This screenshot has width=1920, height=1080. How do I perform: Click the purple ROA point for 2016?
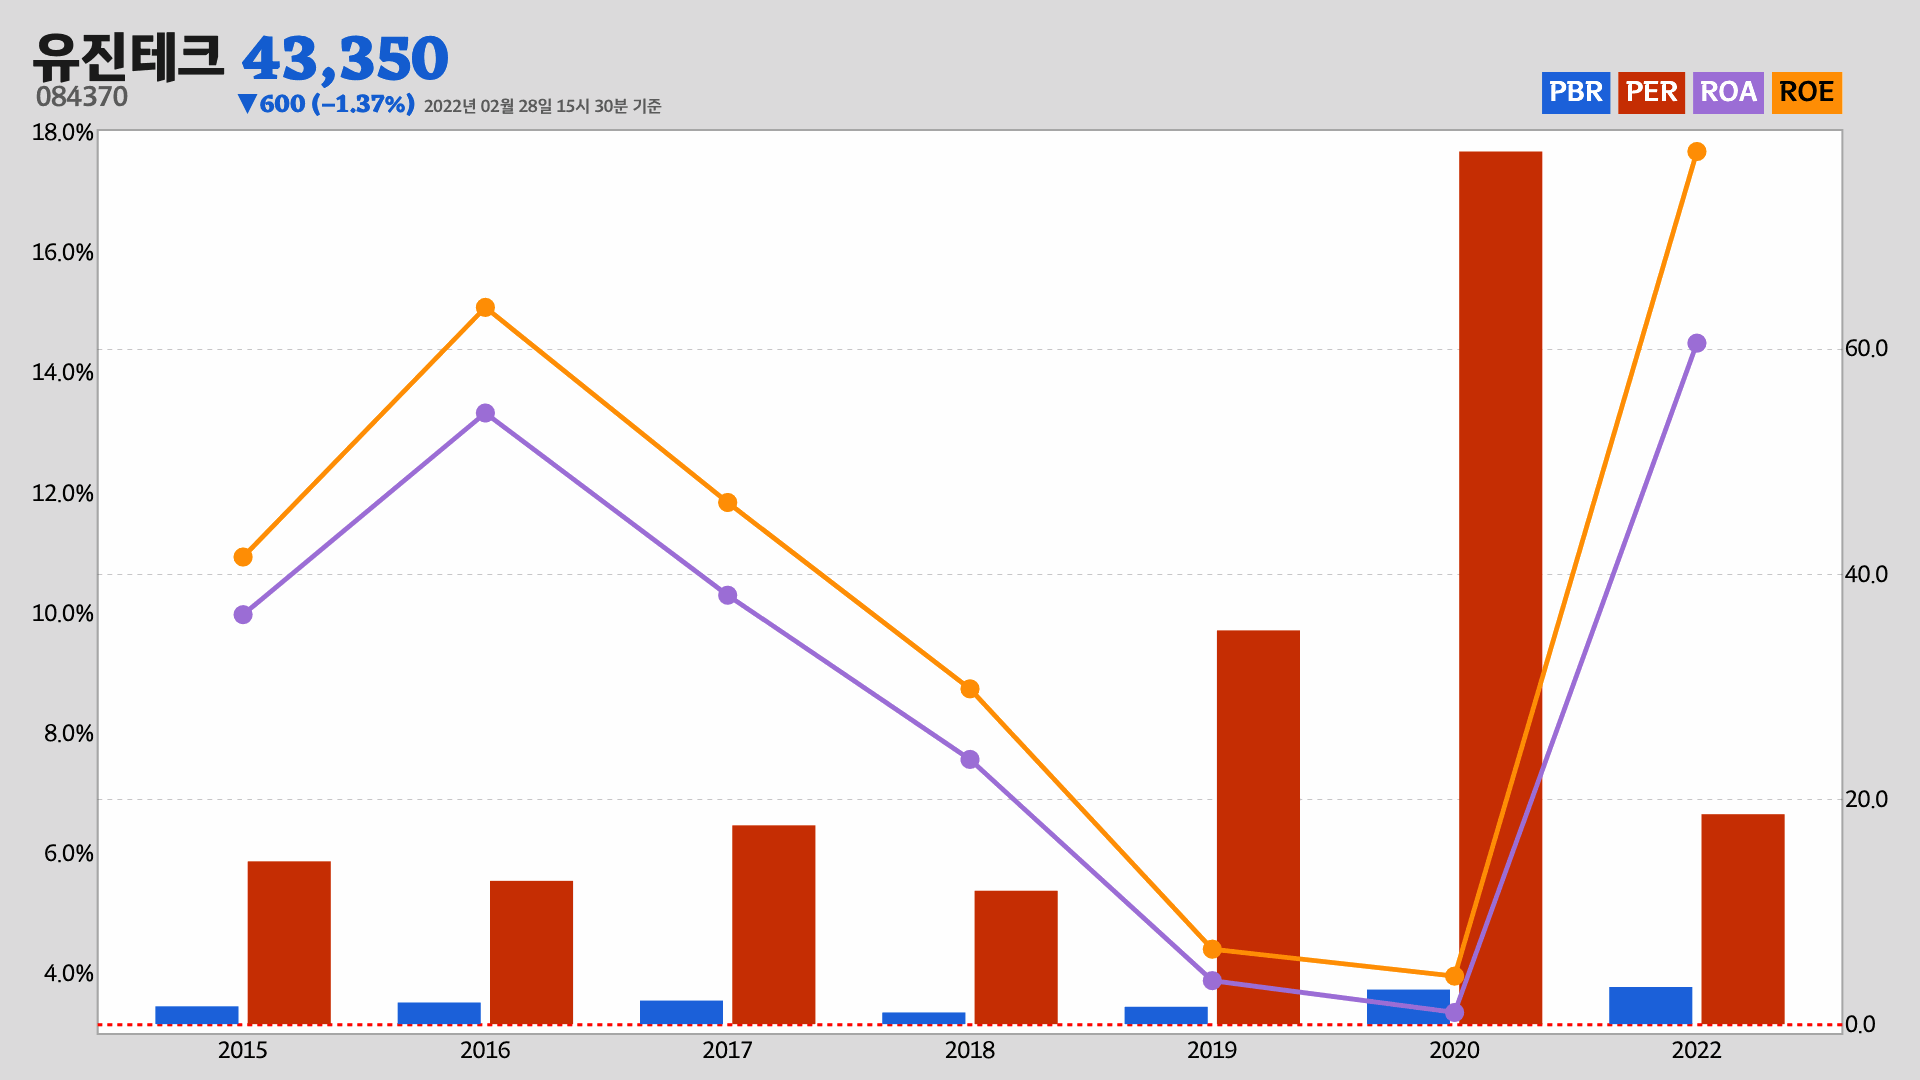(485, 413)
